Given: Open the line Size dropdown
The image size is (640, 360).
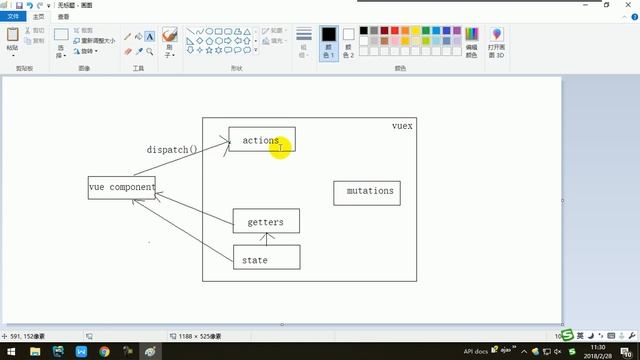Looking at the screenshot, I should point(304,42).
